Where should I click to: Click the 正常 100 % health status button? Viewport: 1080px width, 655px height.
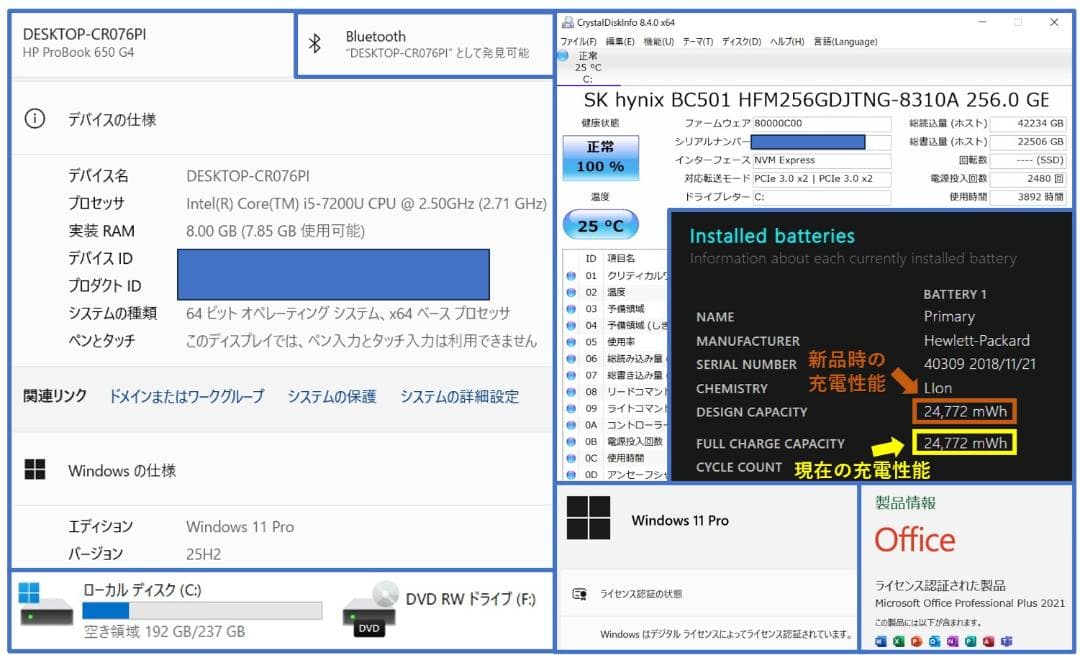point(601,158)
